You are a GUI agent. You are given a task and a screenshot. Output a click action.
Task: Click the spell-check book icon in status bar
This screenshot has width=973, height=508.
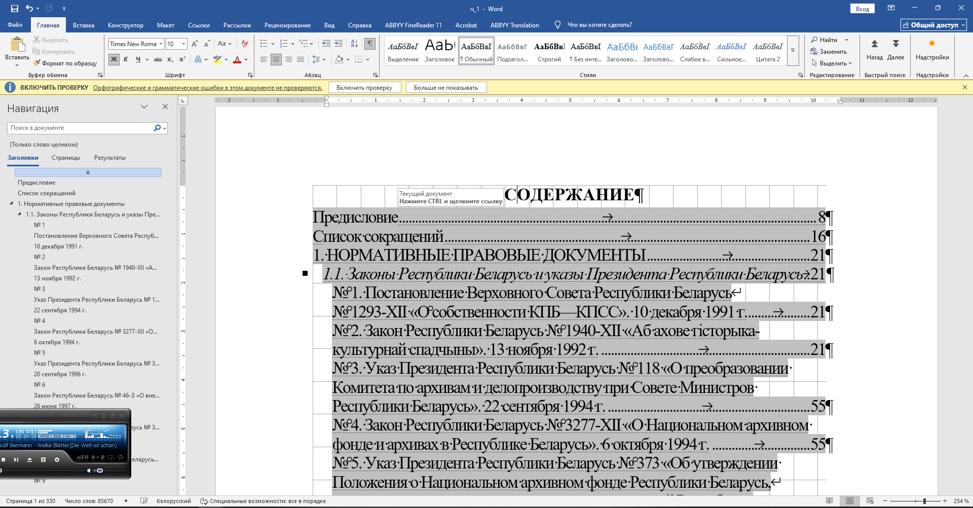(144, 501)
